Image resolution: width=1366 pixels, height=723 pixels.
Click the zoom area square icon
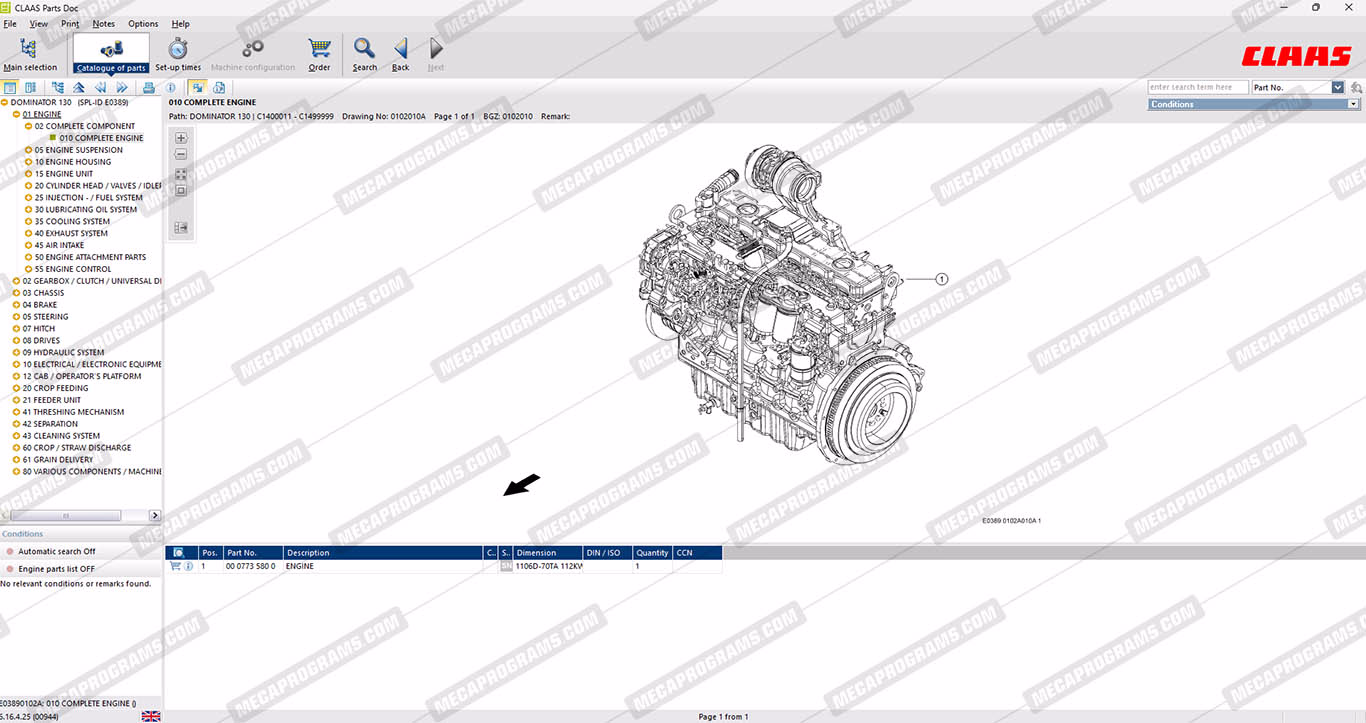coord(181,190)
